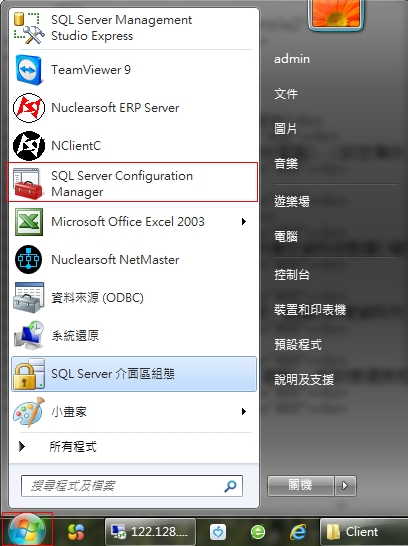Open 系統還原 system restore icon
The image size is (408, 546).
coord(29,336)
